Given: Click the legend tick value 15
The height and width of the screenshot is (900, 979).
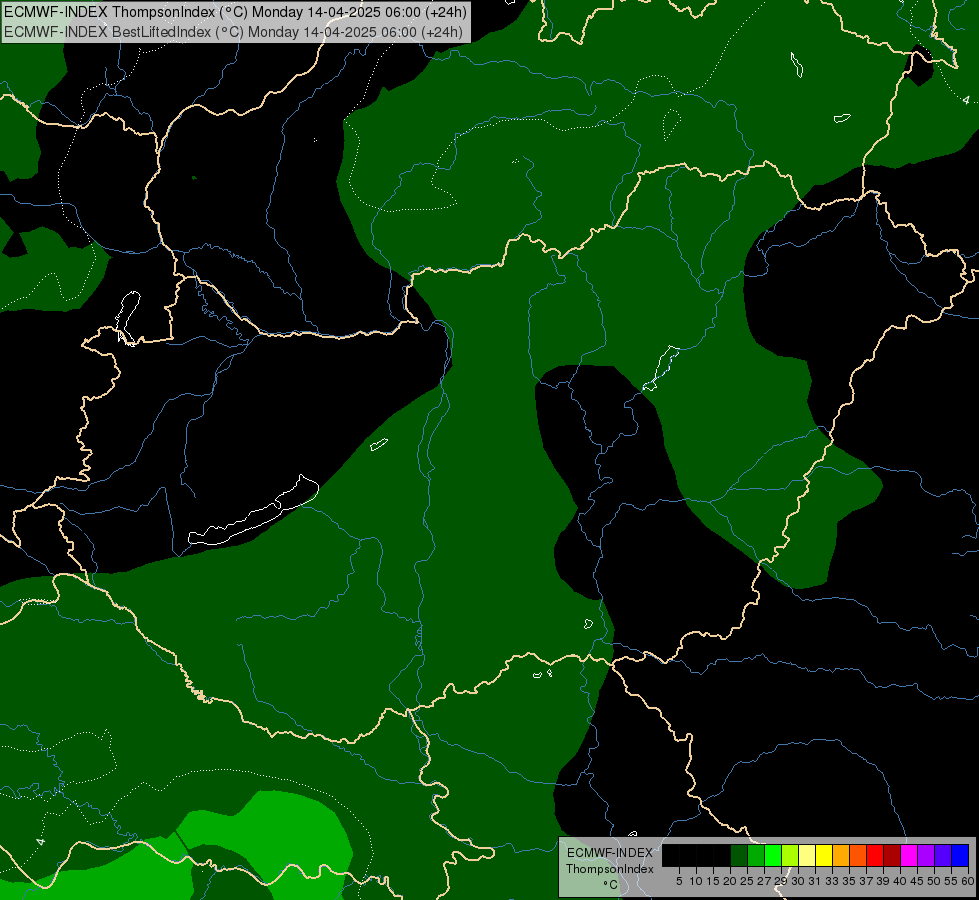Looking at the screenshot, I should [x=714, y=881].
